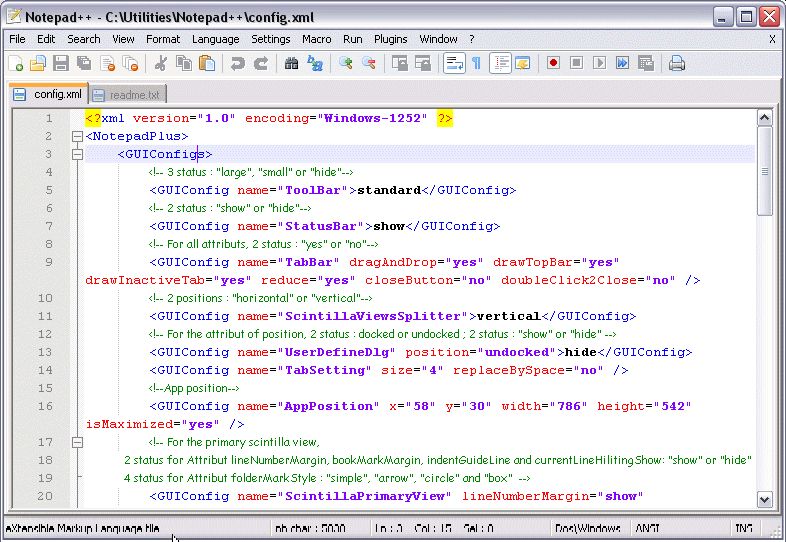Open the Language menu
This screenshot has height=542, width=786.
coord(216,39)
